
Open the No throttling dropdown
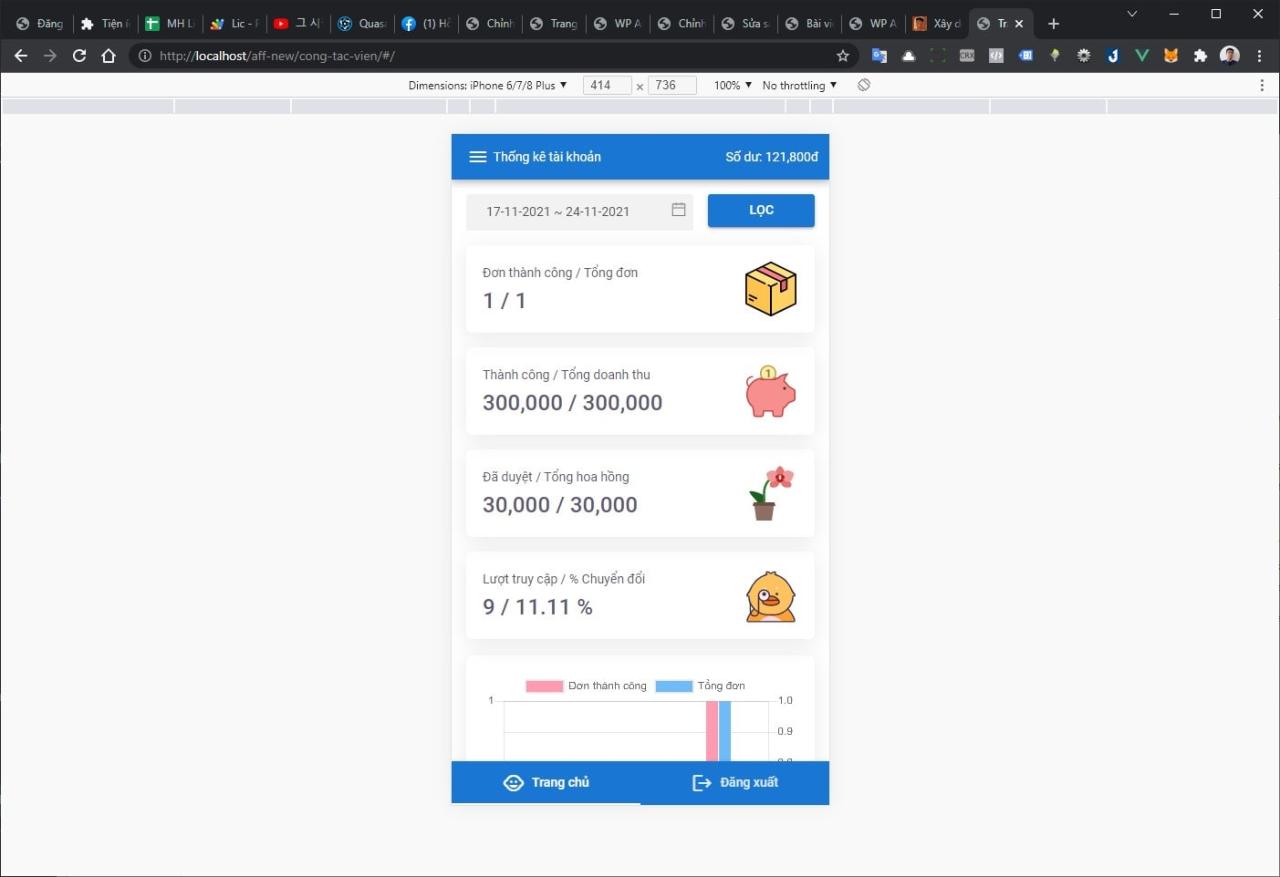798,85
